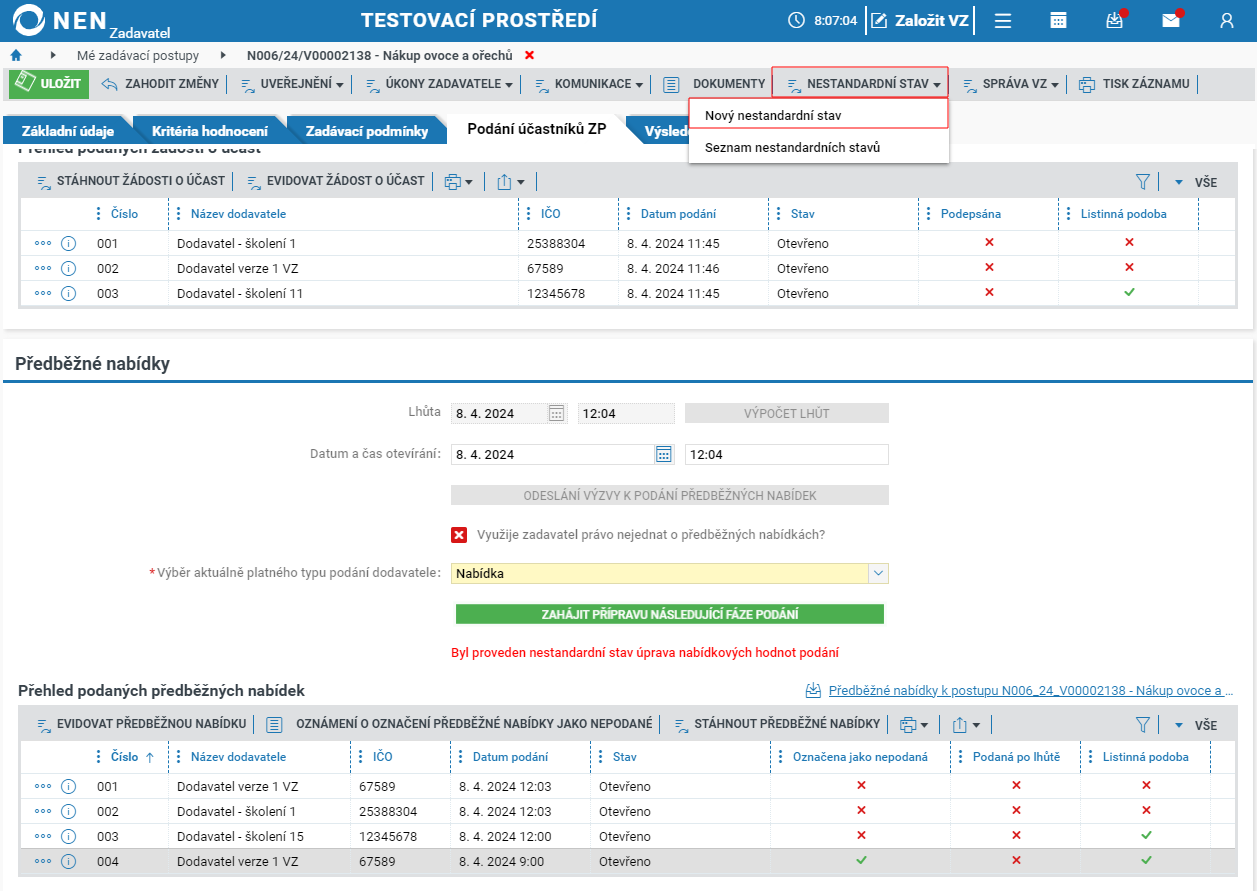Image resolution: width=1257 pixels, height=891 pixels.
Task: Open three-dot menu for offer Dodavatel - školení 15
Action: click(x=43, y=837)
